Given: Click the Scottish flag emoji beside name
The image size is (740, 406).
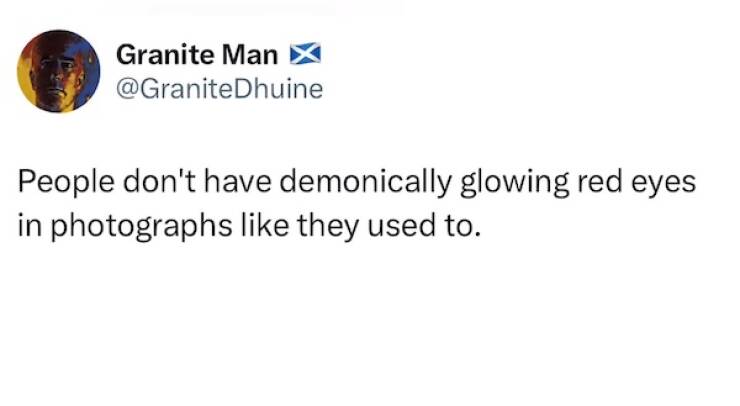Looking at the screenshot, I should [303, 53].
